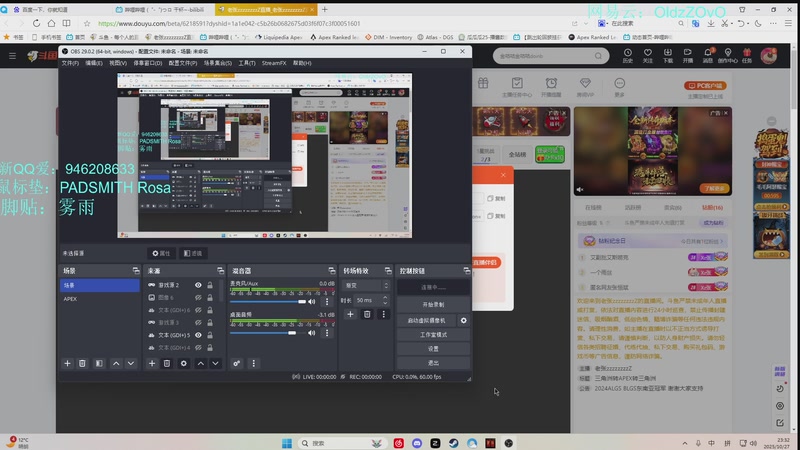Click the Douyu search input field

pos(546,56)
